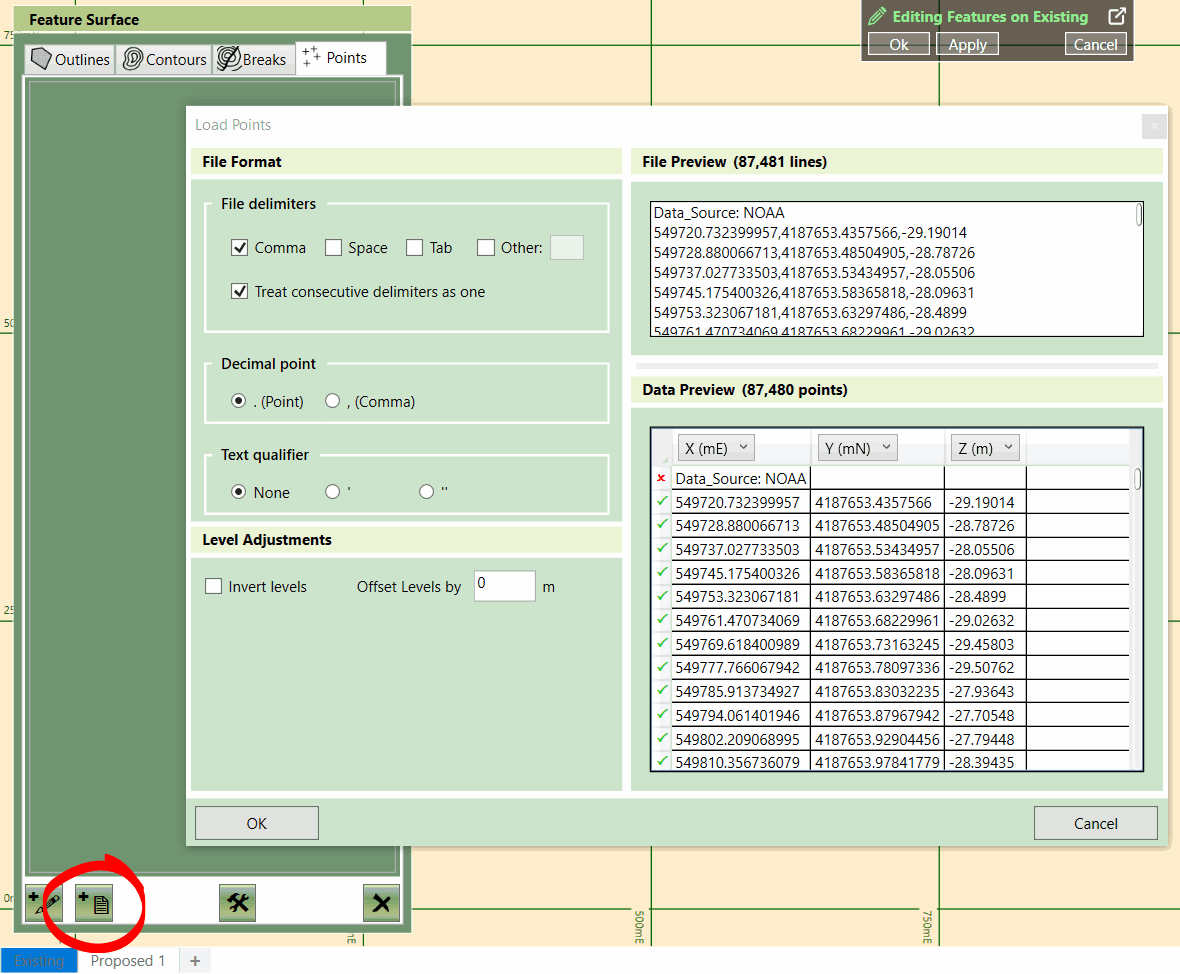Open the X (mE) column dropdown
This screenshot has width=1180, height=974.
pos(715,448)
